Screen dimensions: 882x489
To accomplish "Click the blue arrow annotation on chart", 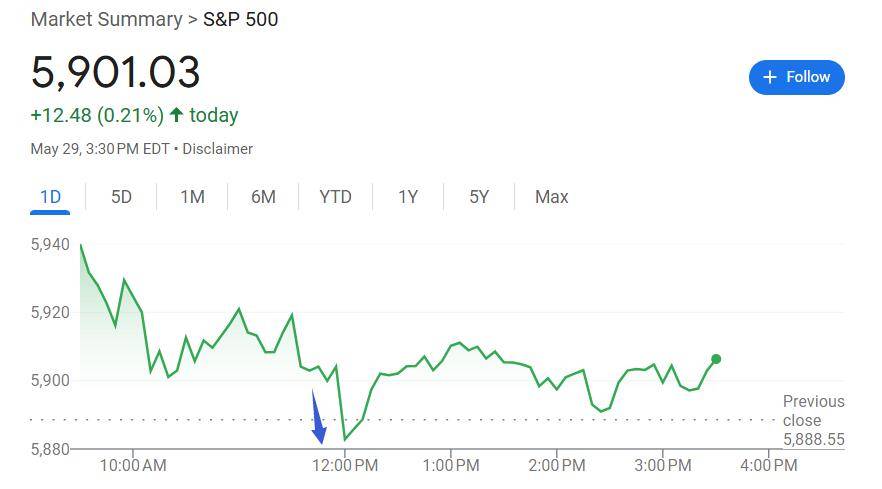I will [318, 417].
